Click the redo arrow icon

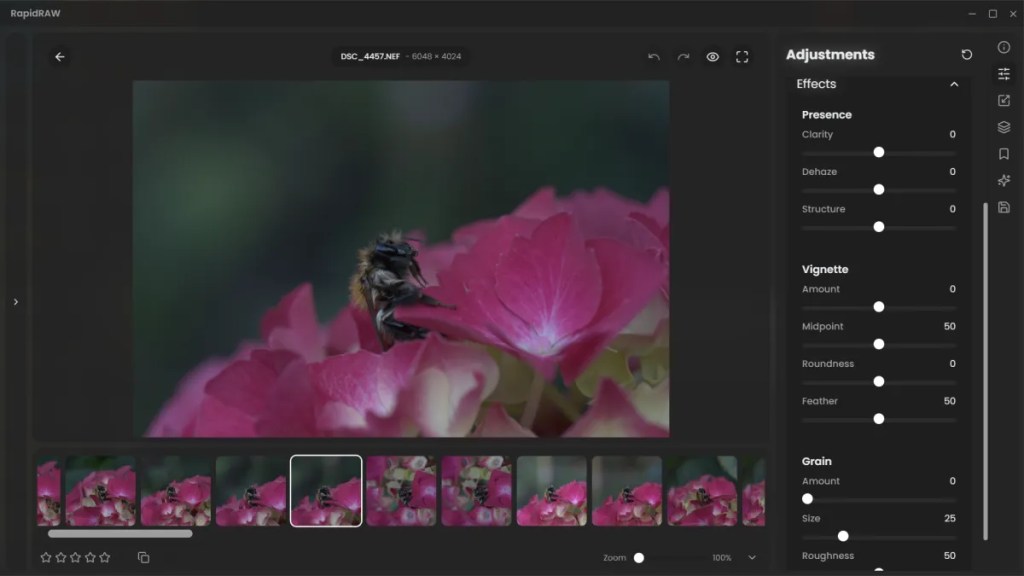point(683,57)
